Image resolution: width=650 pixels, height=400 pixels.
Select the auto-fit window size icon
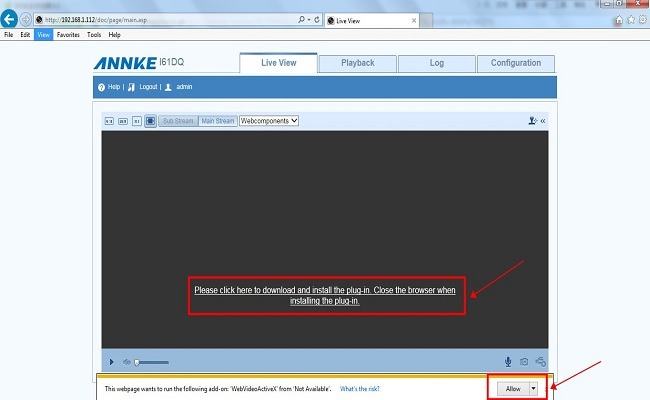point(150,121)
